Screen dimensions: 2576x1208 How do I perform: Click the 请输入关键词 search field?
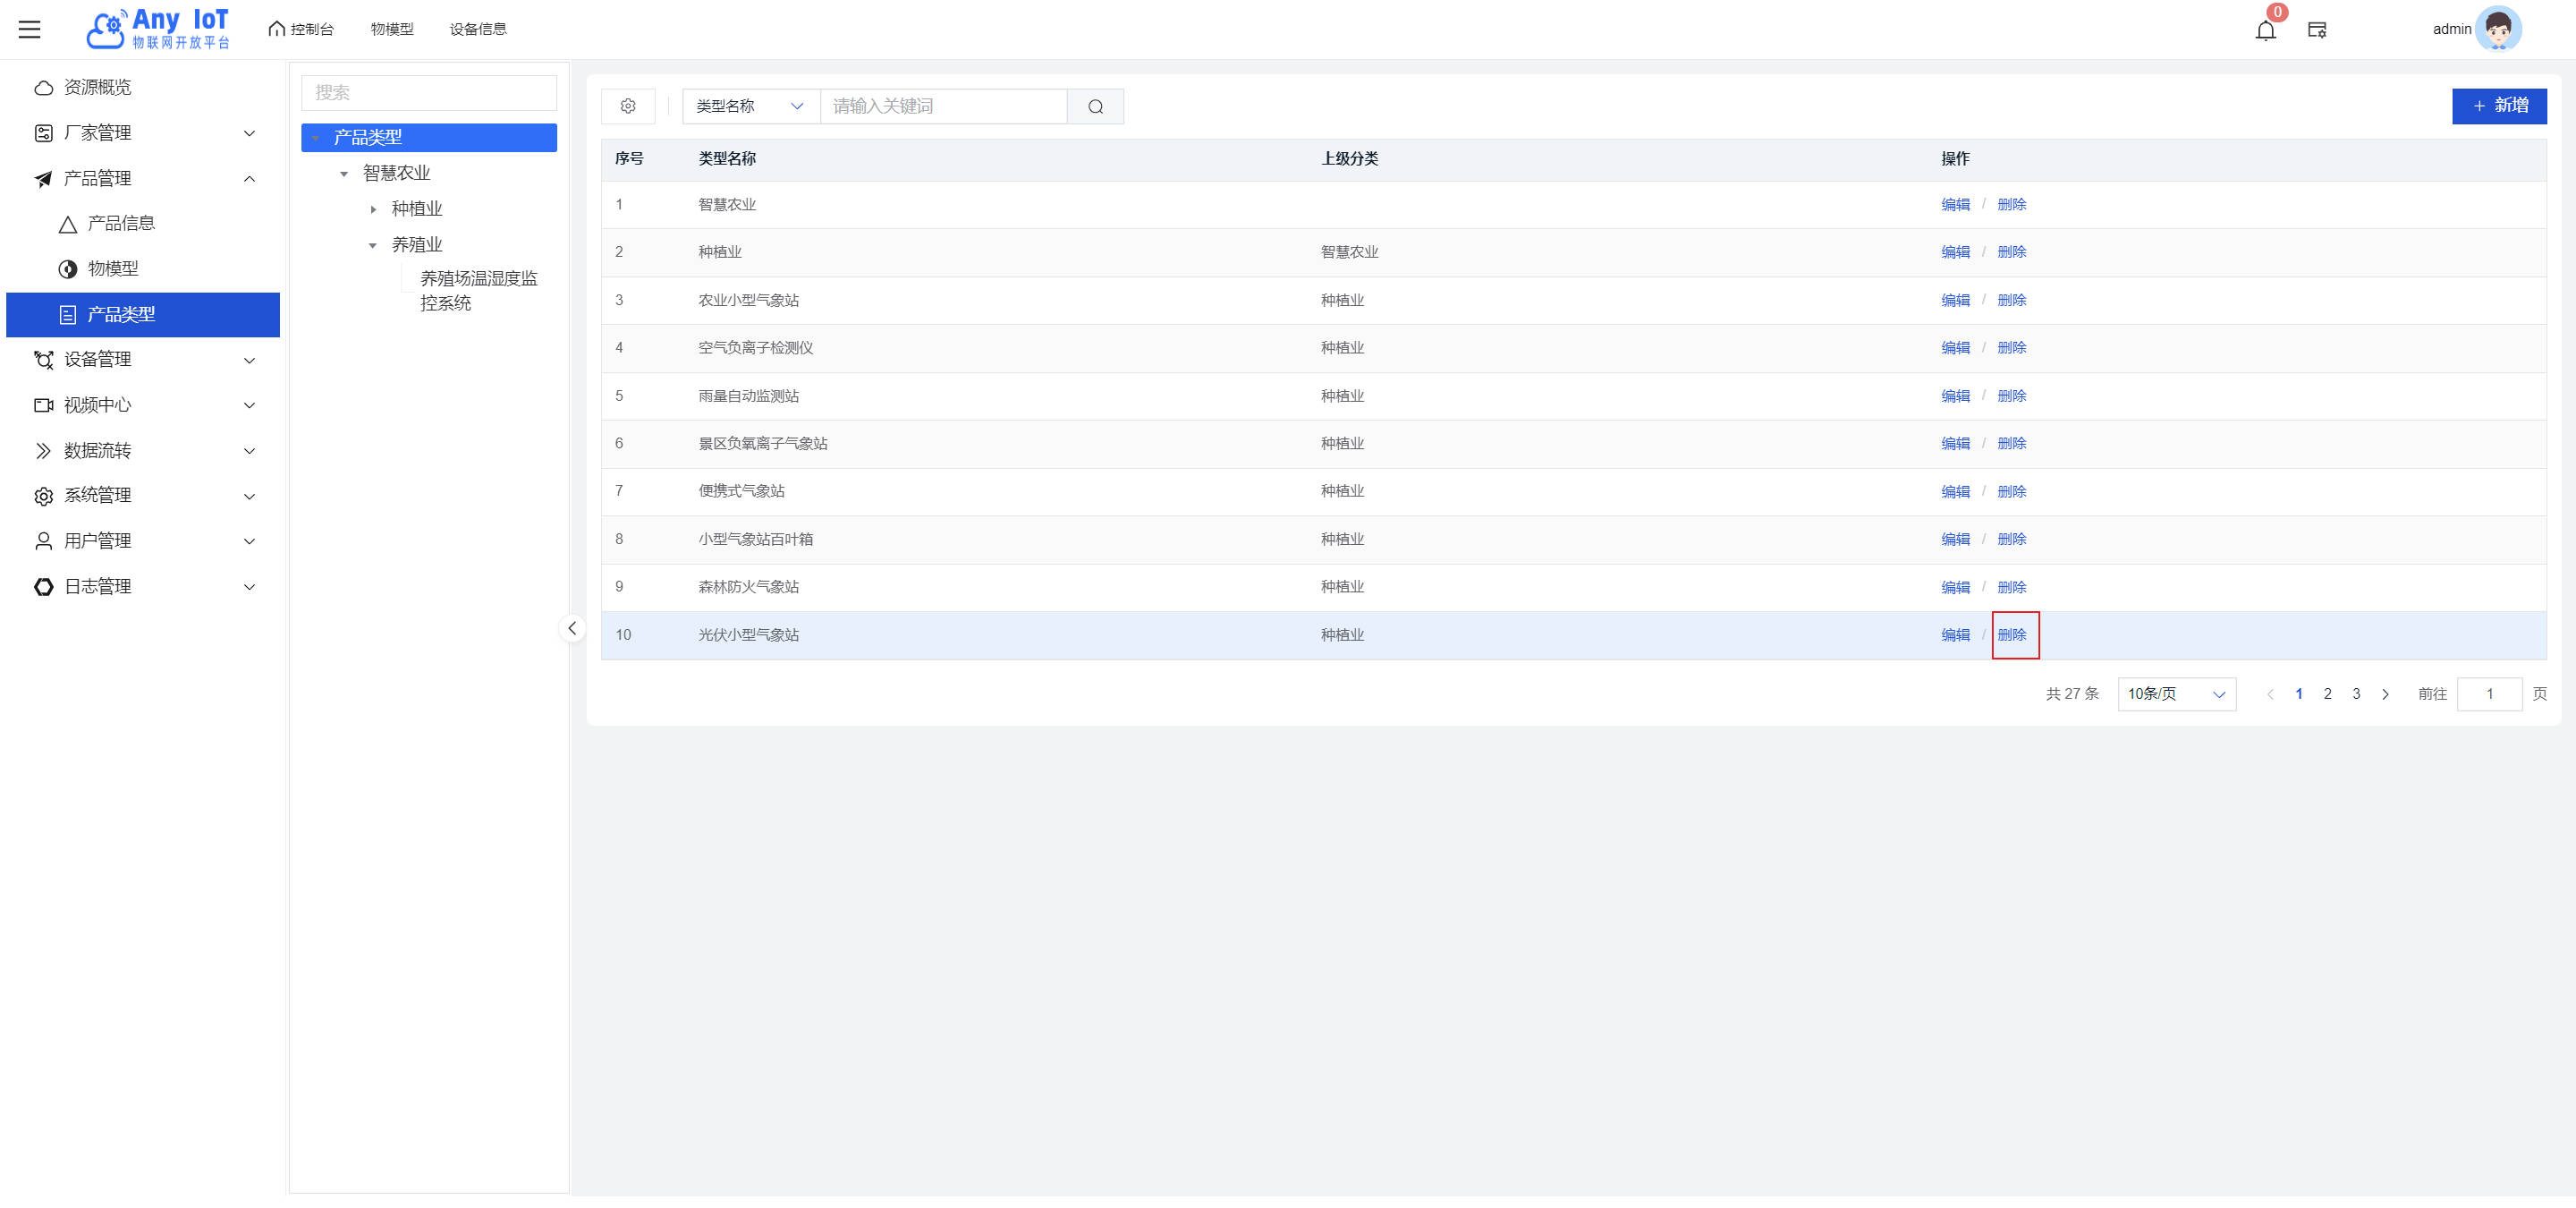point(943,106)
